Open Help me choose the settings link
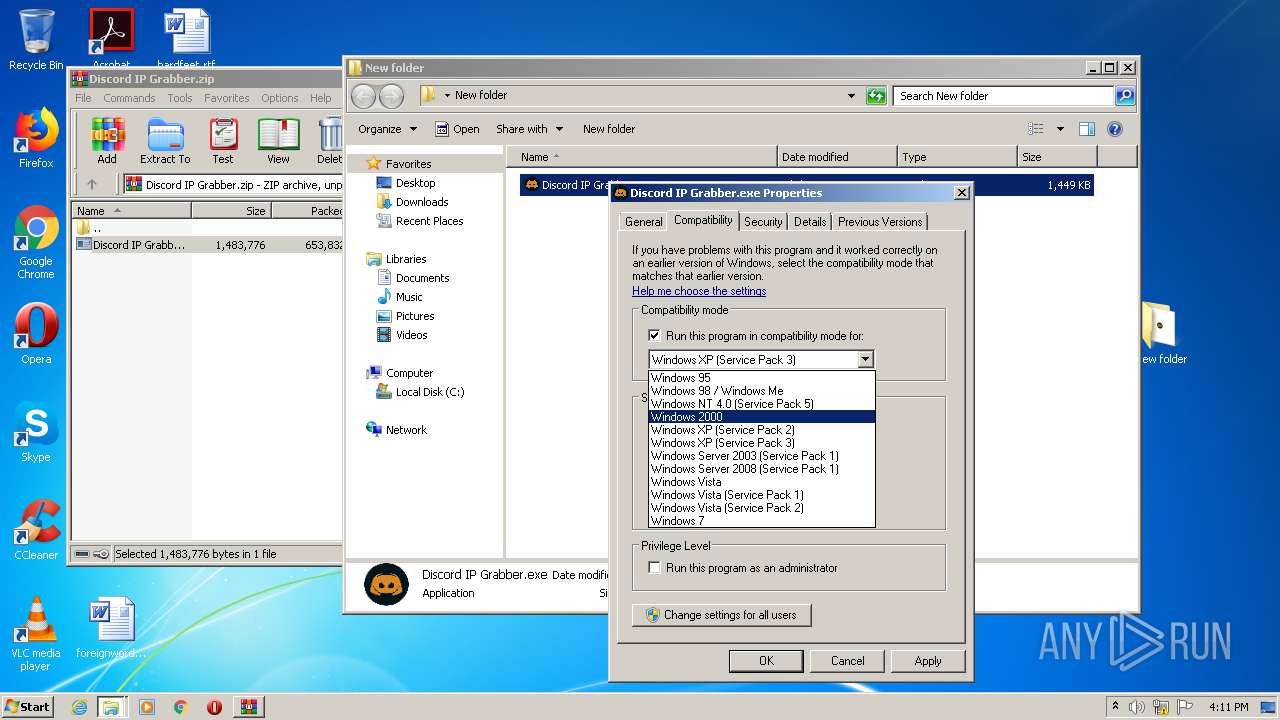The width and height of the screenshot is (1280, 720). pyautogui.click(x=699, y=291)
